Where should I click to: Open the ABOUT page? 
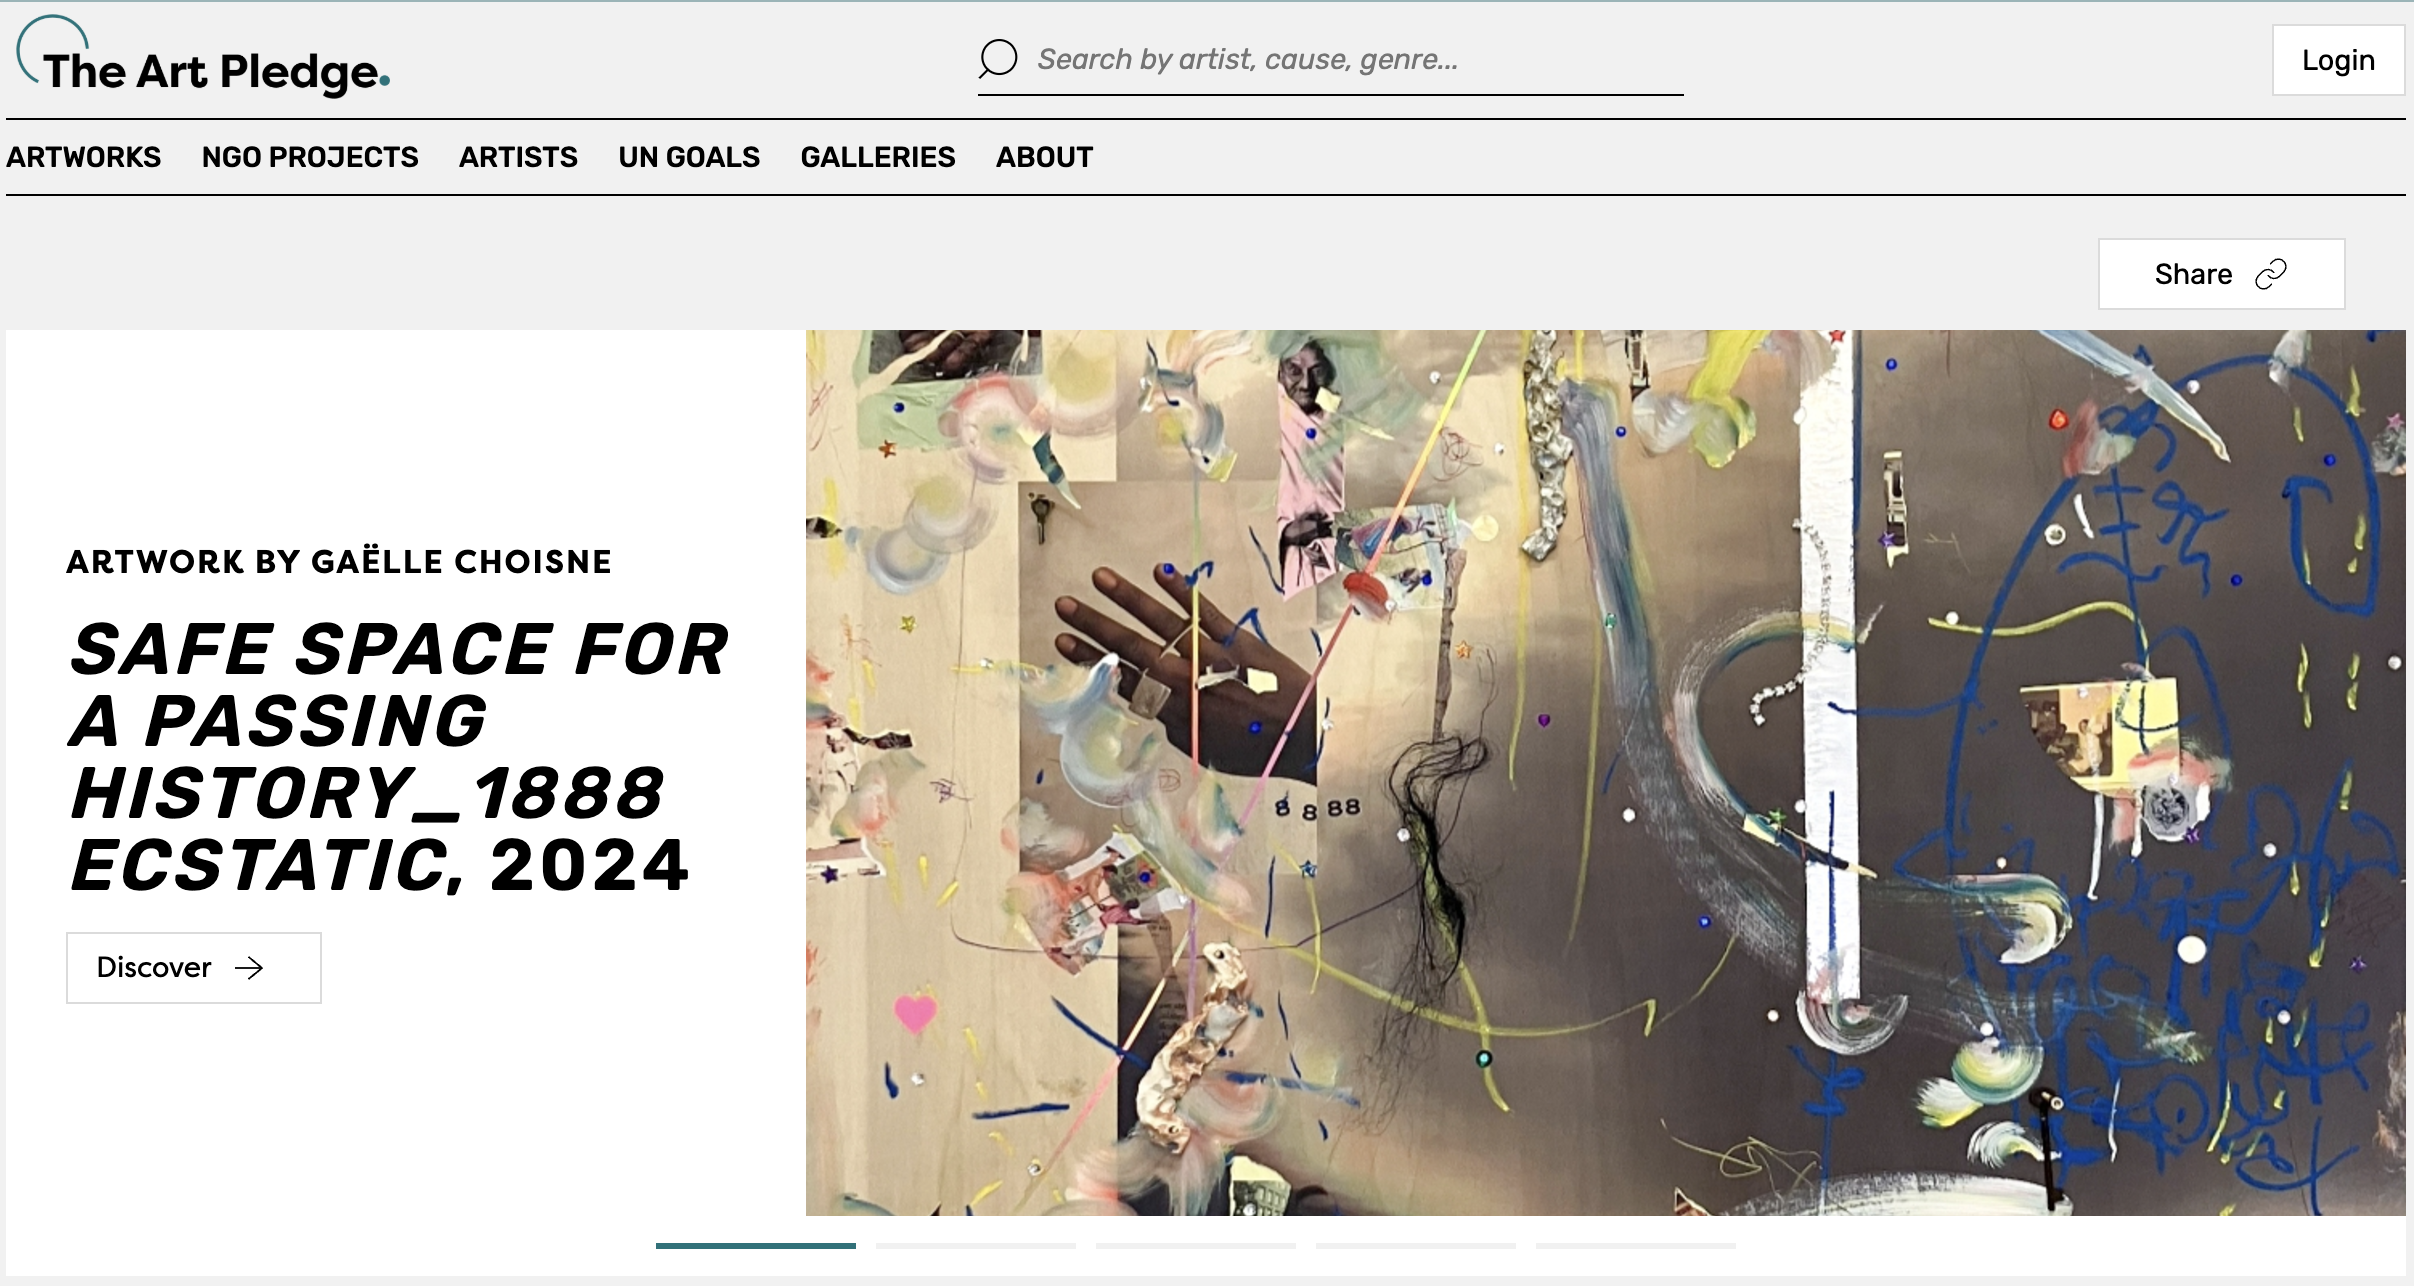[1044, 157]
